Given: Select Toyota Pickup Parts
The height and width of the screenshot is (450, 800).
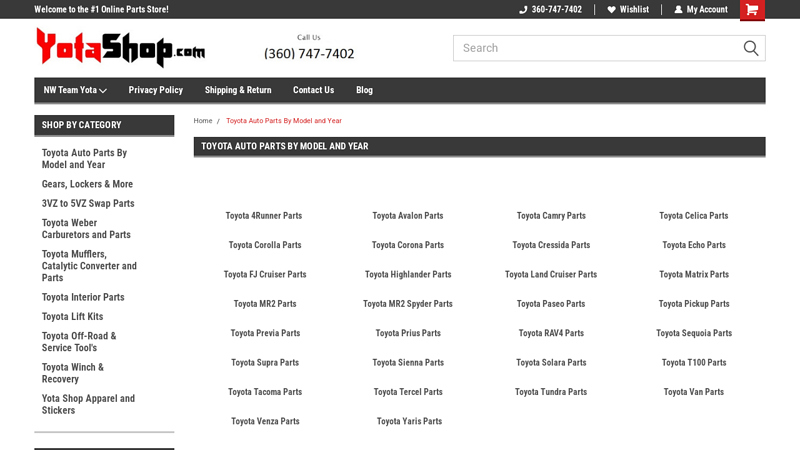Looking at the screenshot, I should point(694,304).
